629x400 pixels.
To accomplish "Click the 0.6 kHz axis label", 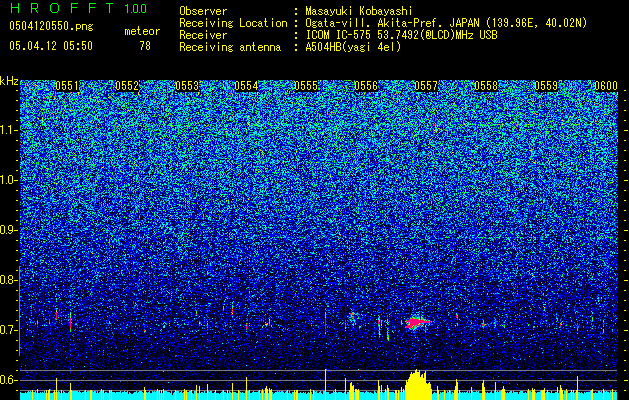I will pyautogui.click(x=8, y=380).
